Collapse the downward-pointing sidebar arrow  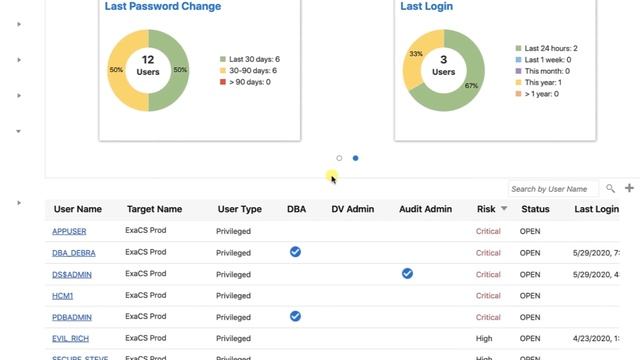[18, 131]
